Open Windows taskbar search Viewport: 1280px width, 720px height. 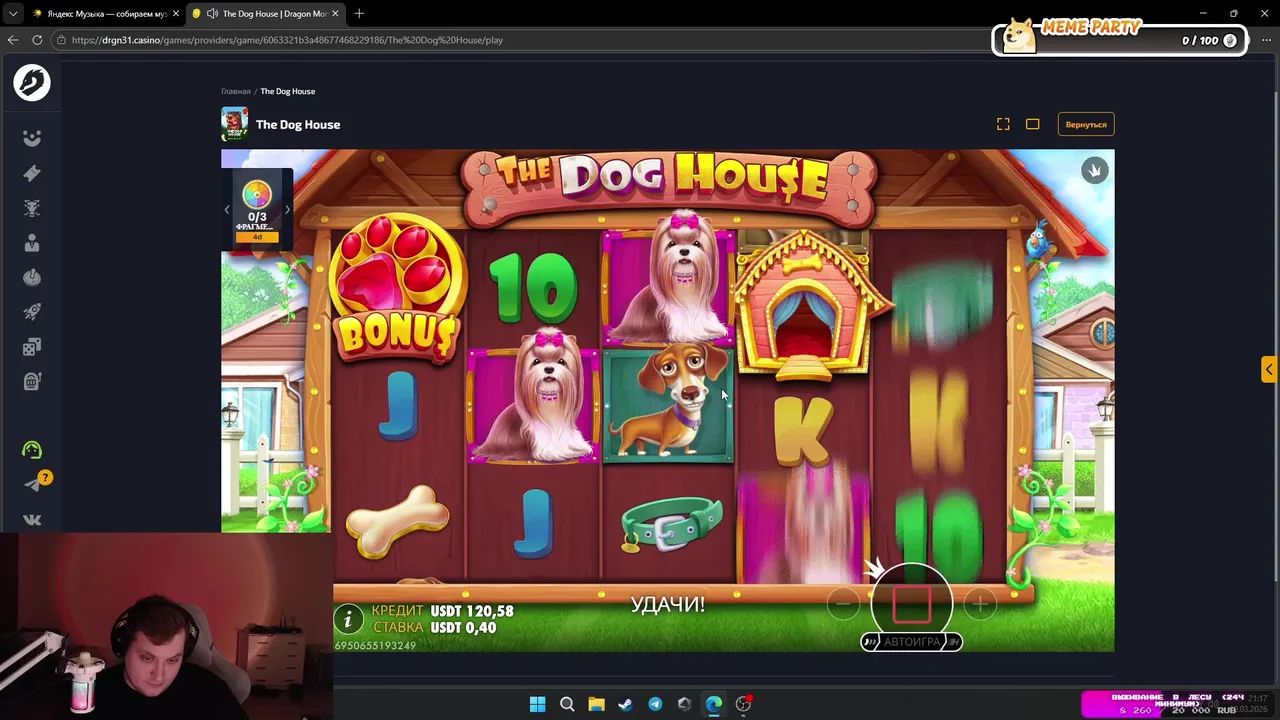click(x=567, y=704)
